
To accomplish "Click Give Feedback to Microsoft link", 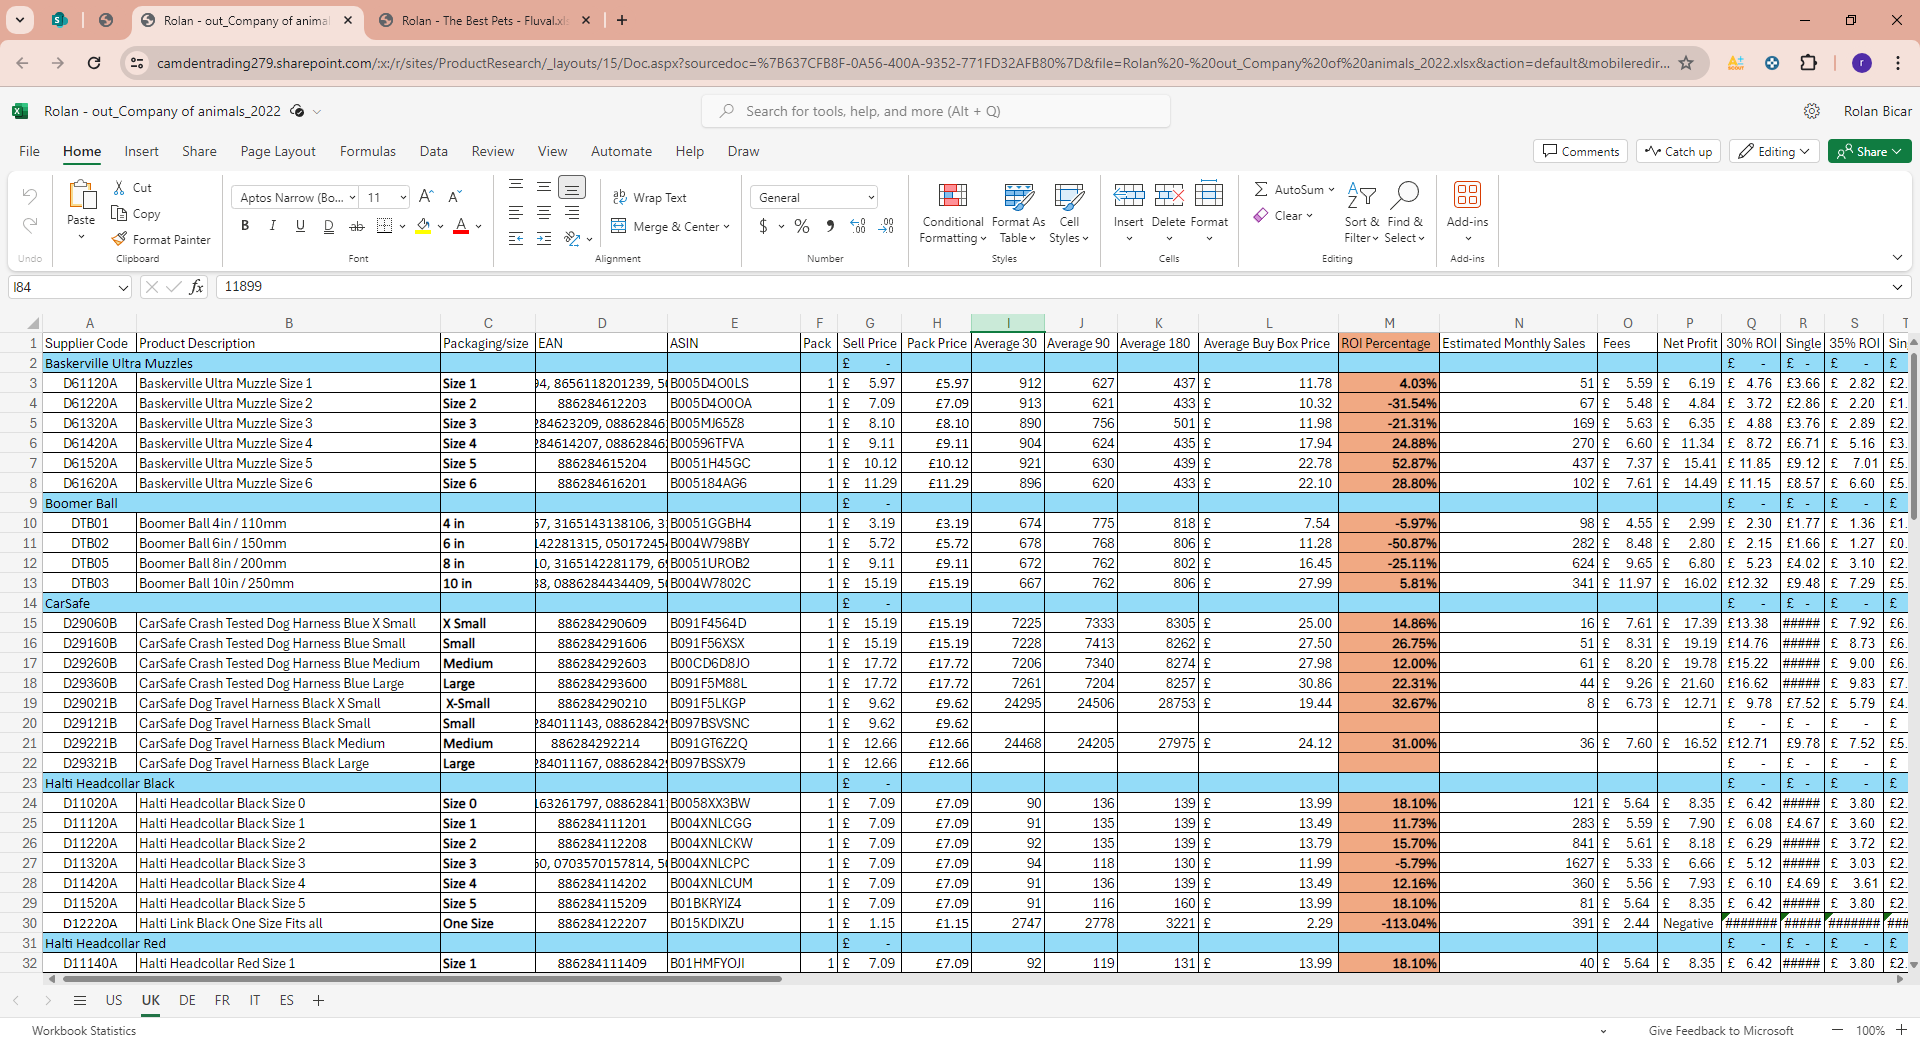I will [x=1721, y=1030].
